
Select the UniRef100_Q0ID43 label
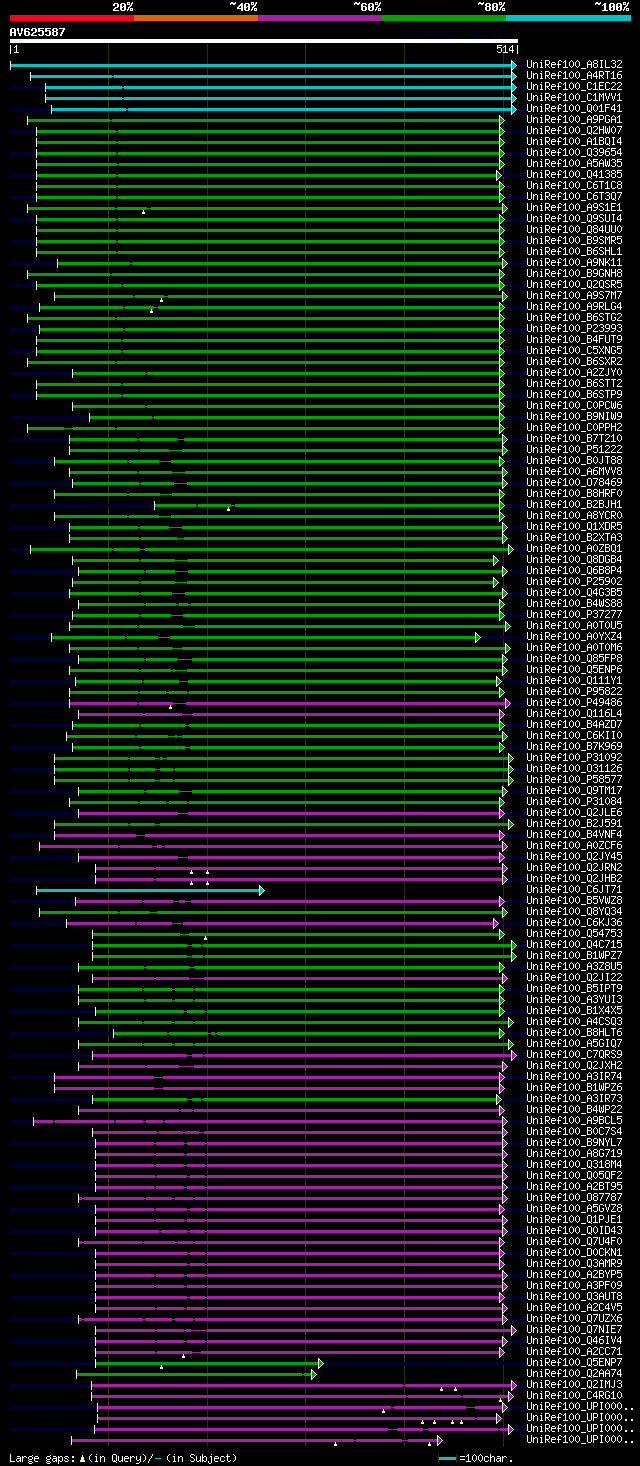tap(574, 1230)
